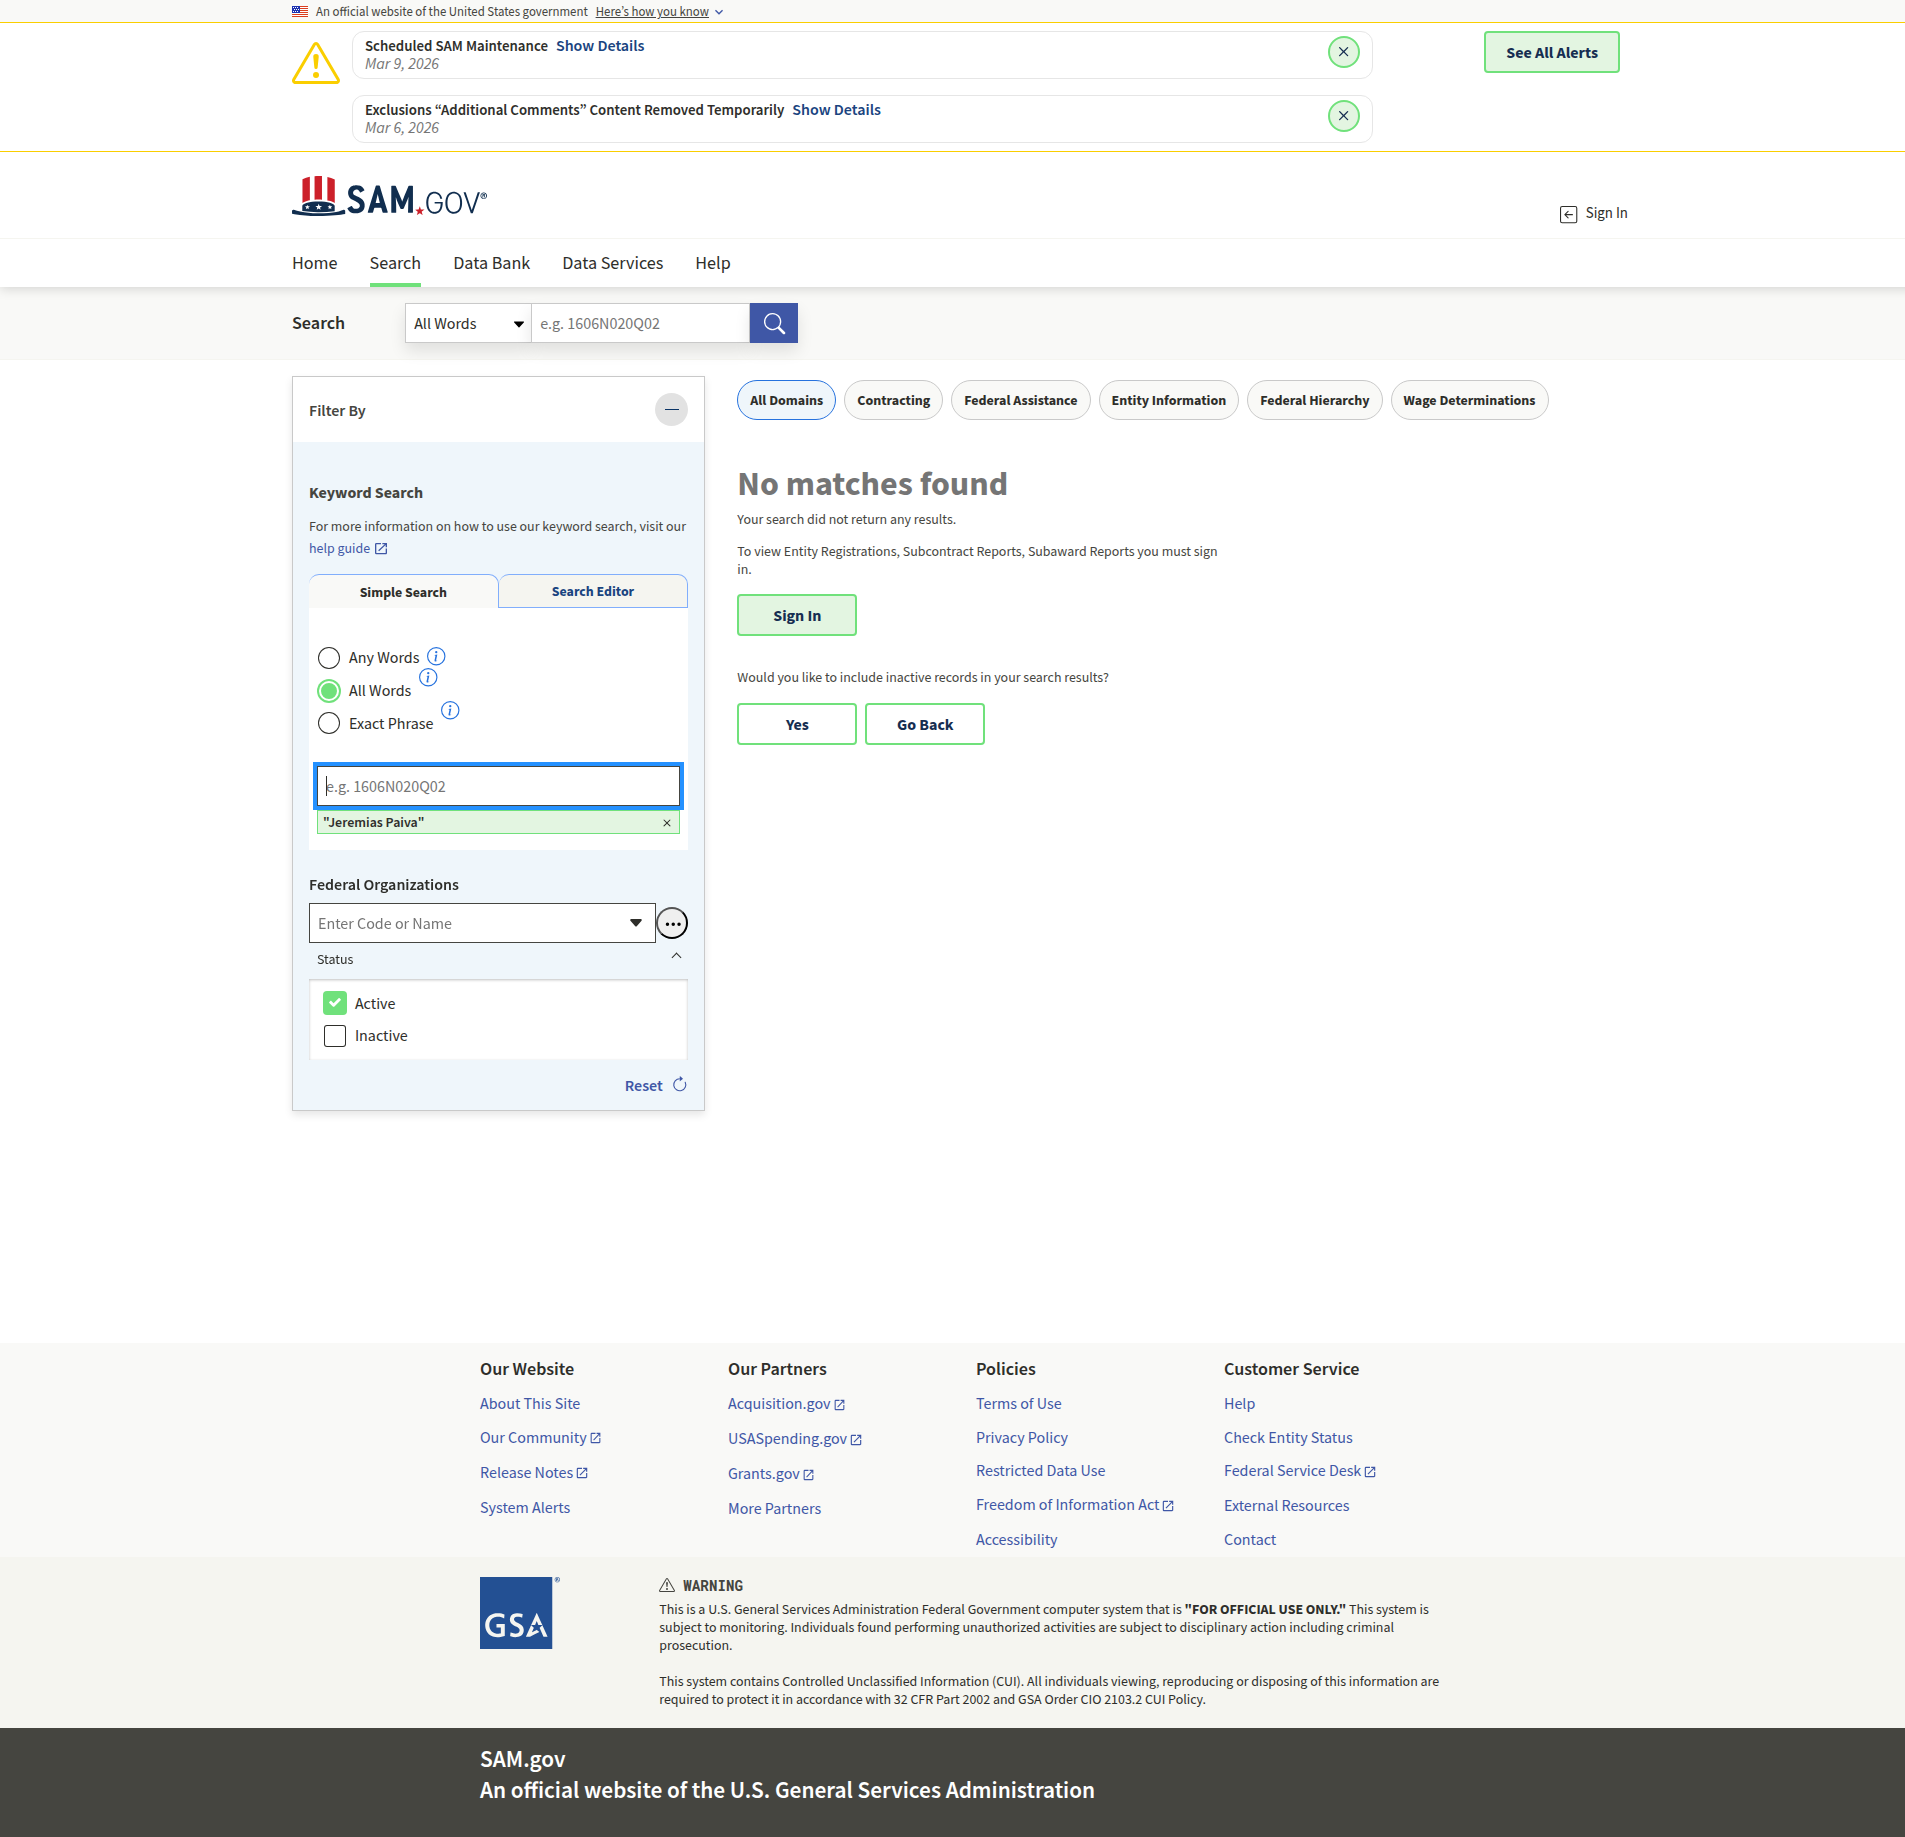Image resolution: width=1905 pixels, height=1837 pixels.
Task: Dismiss the Exclusions content removed alert
Action: (1343, 116)
